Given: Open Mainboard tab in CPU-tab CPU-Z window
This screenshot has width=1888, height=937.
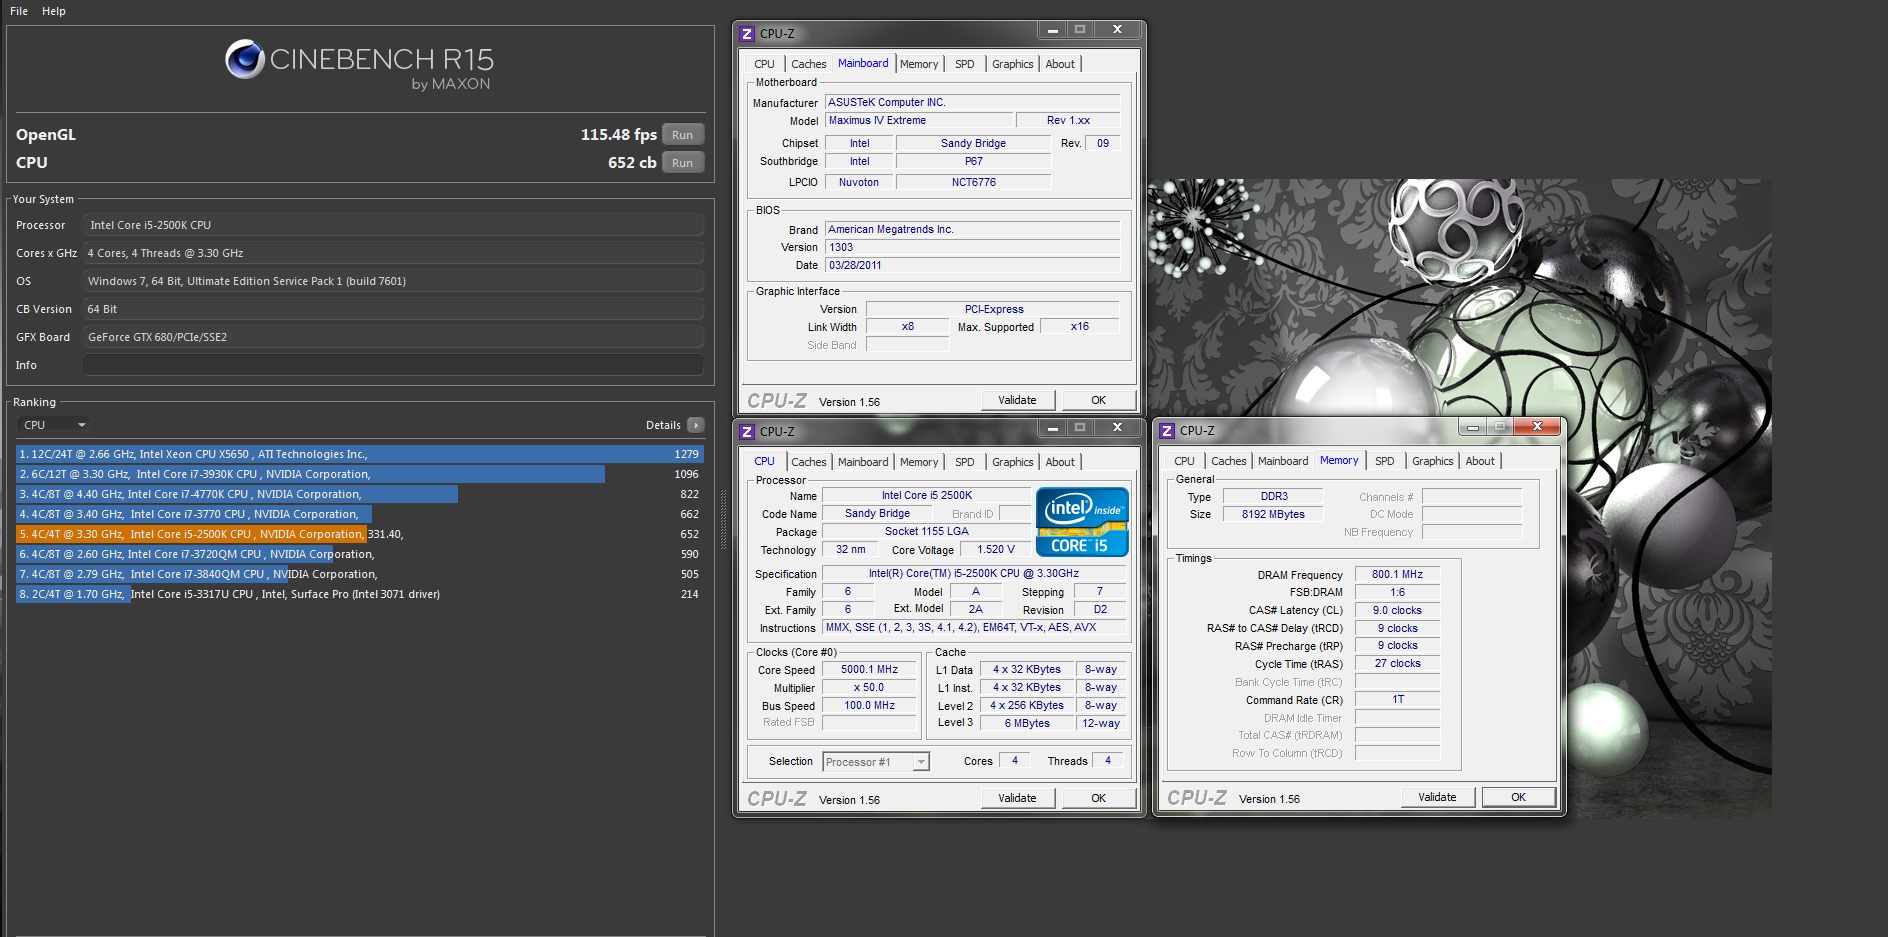Looking at the screenshot, I should pyautogui.click(x=863, y=462).
